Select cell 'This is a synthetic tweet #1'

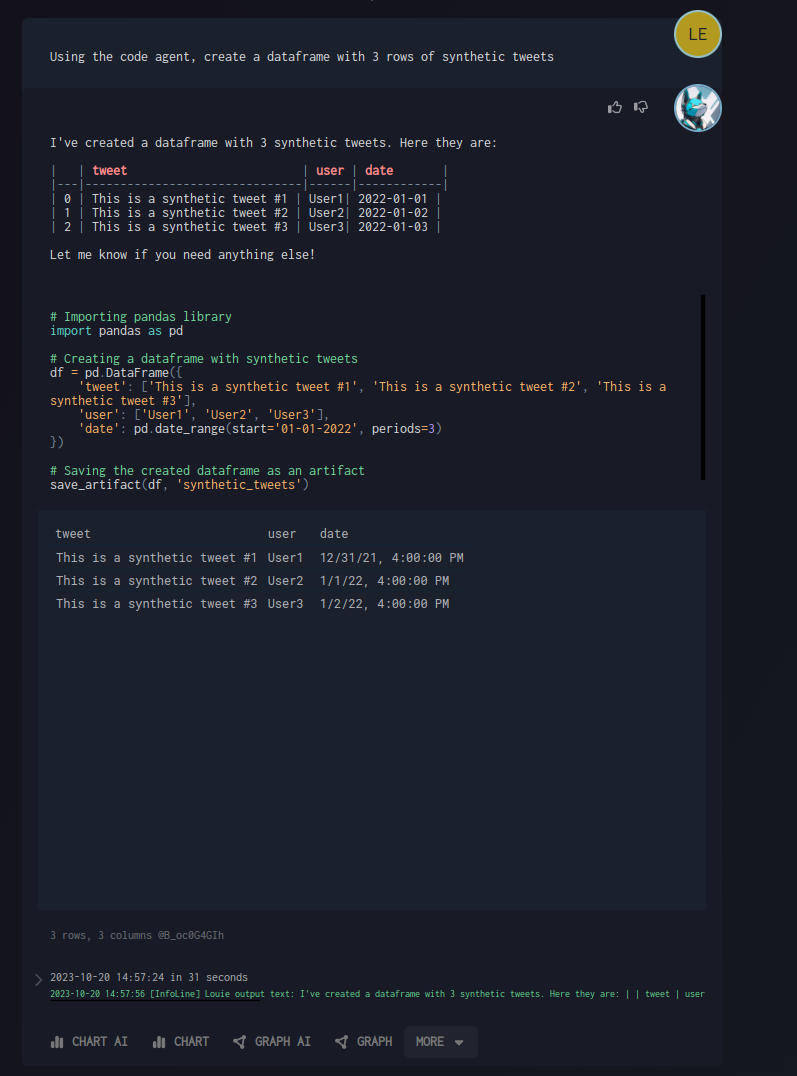(157, 558)
